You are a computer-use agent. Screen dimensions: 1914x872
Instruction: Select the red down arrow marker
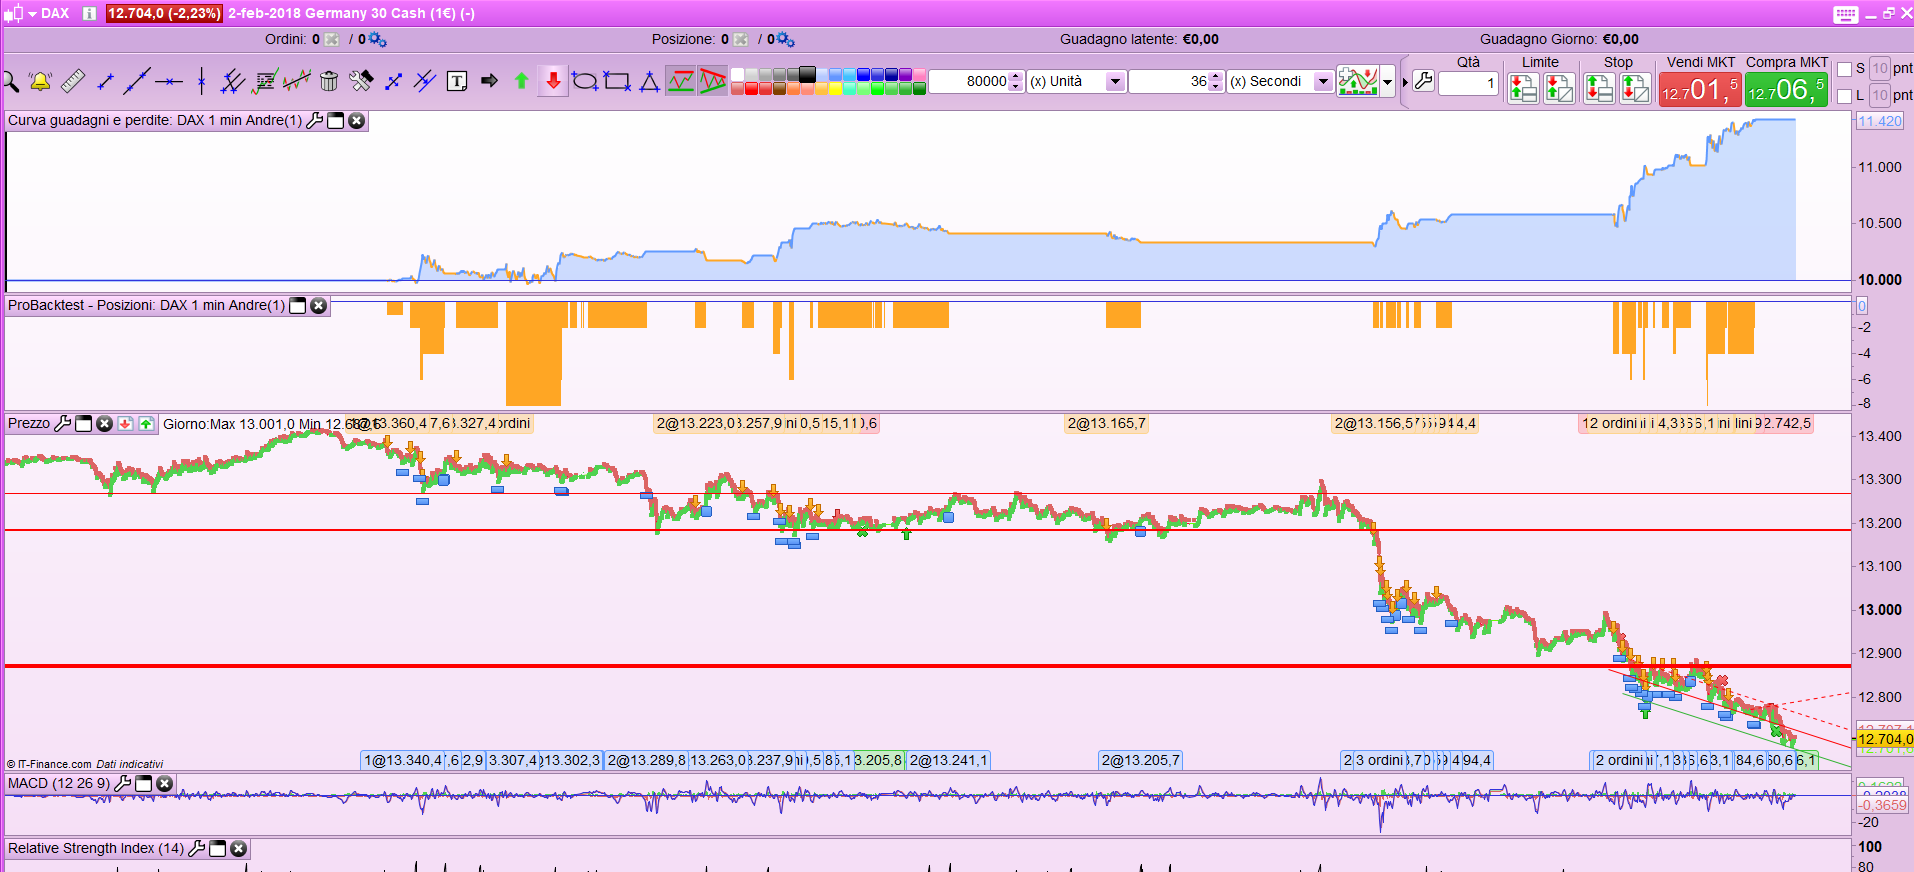tap(553, 82)
